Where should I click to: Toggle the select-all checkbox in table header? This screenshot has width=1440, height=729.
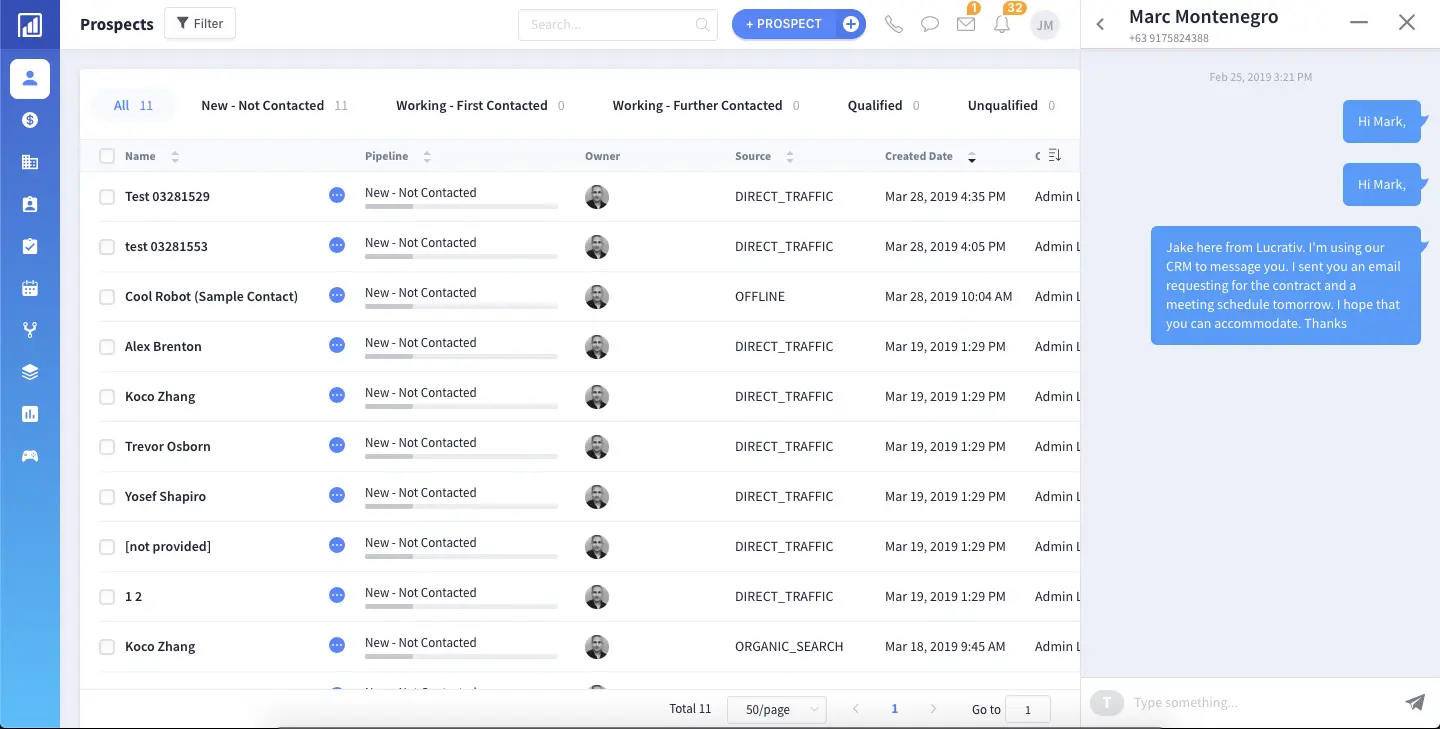(107, 156)
